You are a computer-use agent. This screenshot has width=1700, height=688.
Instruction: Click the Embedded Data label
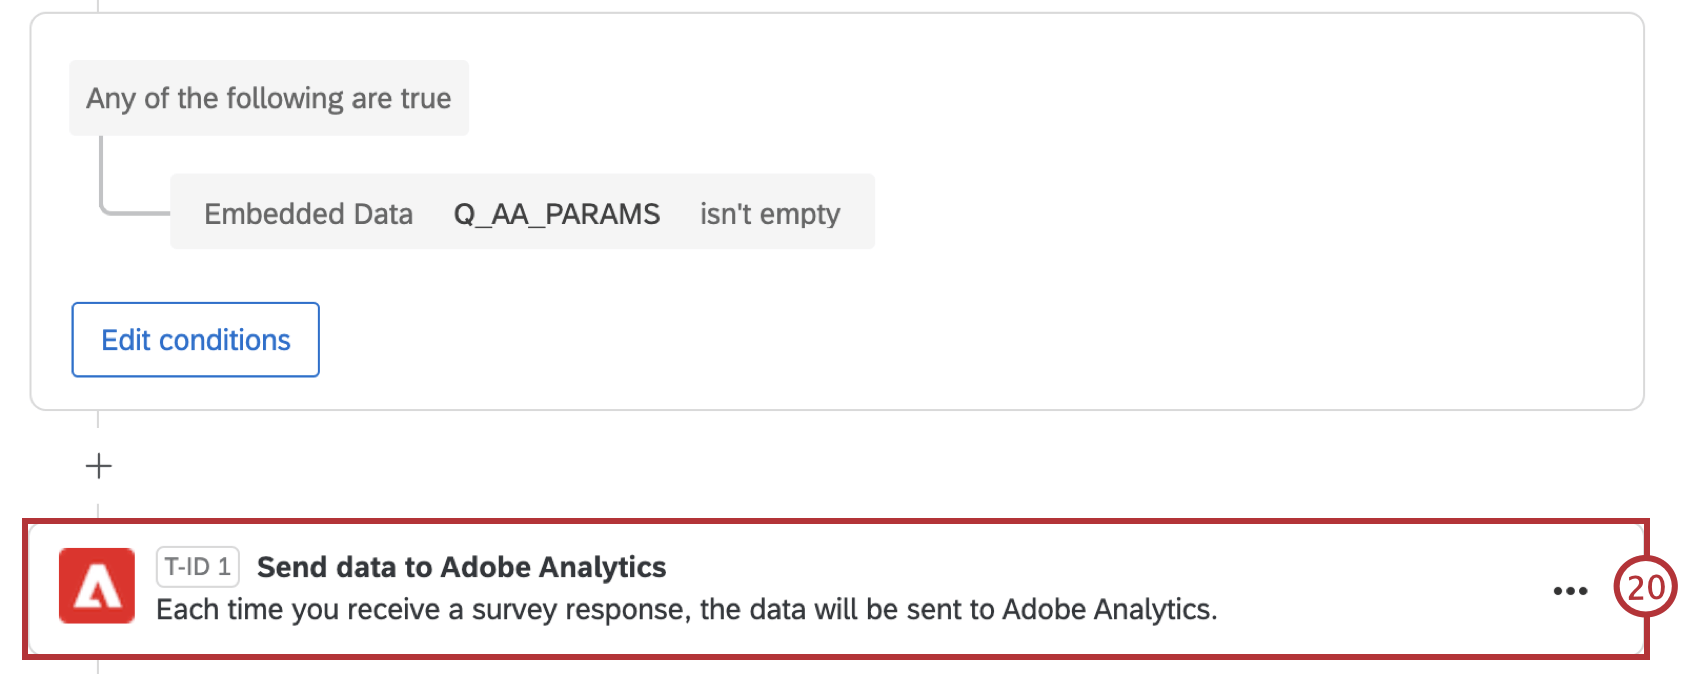click(309, 213)
